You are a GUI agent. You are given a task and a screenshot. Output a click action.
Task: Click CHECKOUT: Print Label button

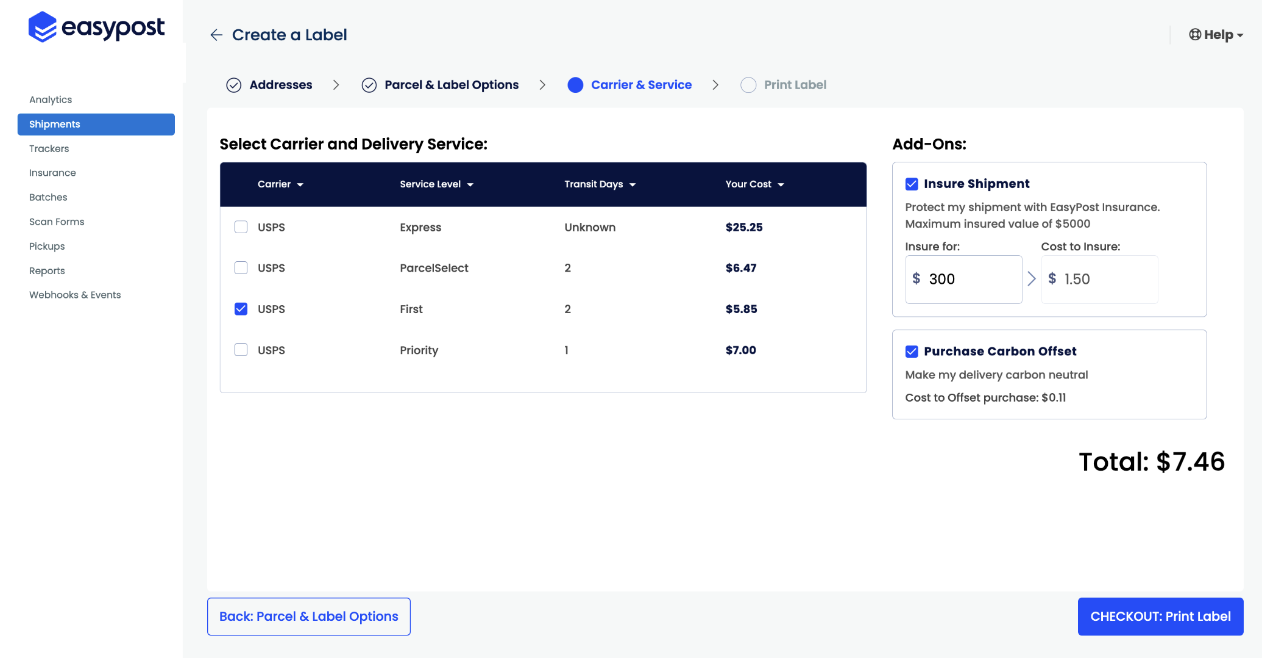point(1160,617)
